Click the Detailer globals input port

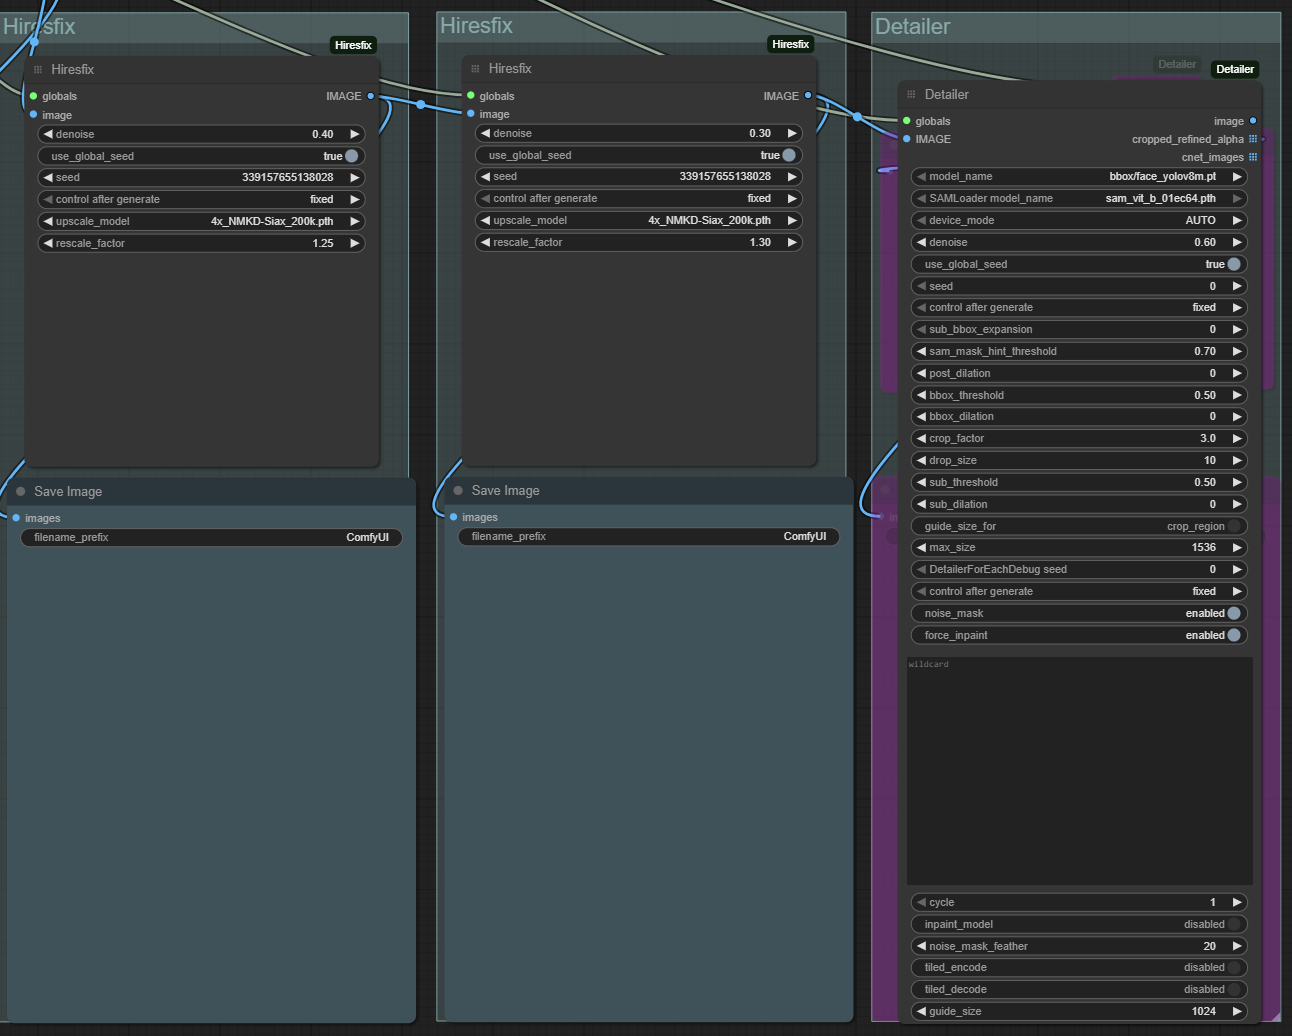pos(907,121)
